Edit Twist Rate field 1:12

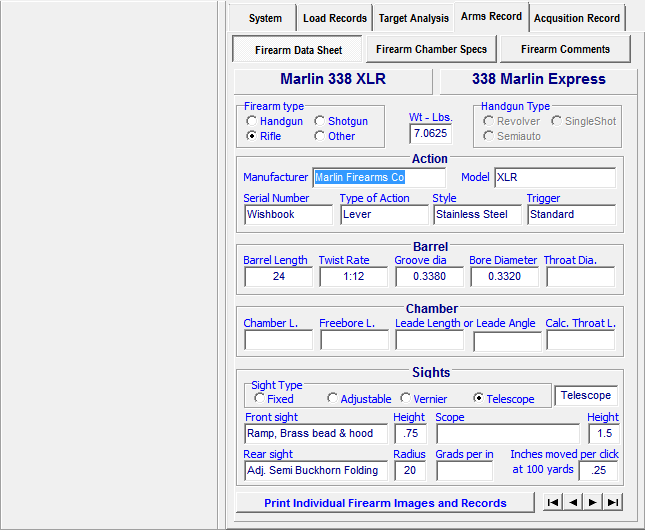pos(354,276)
